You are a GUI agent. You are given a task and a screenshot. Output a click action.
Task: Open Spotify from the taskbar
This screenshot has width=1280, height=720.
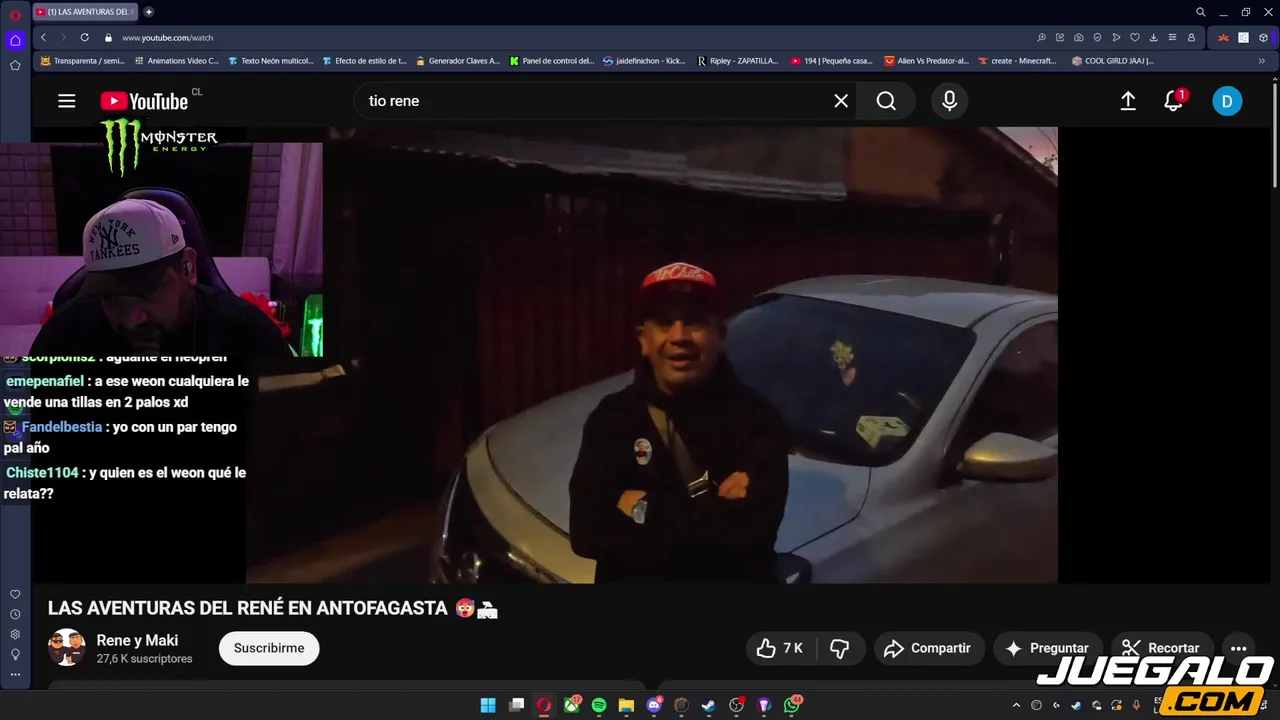click(x=599, y=705)
